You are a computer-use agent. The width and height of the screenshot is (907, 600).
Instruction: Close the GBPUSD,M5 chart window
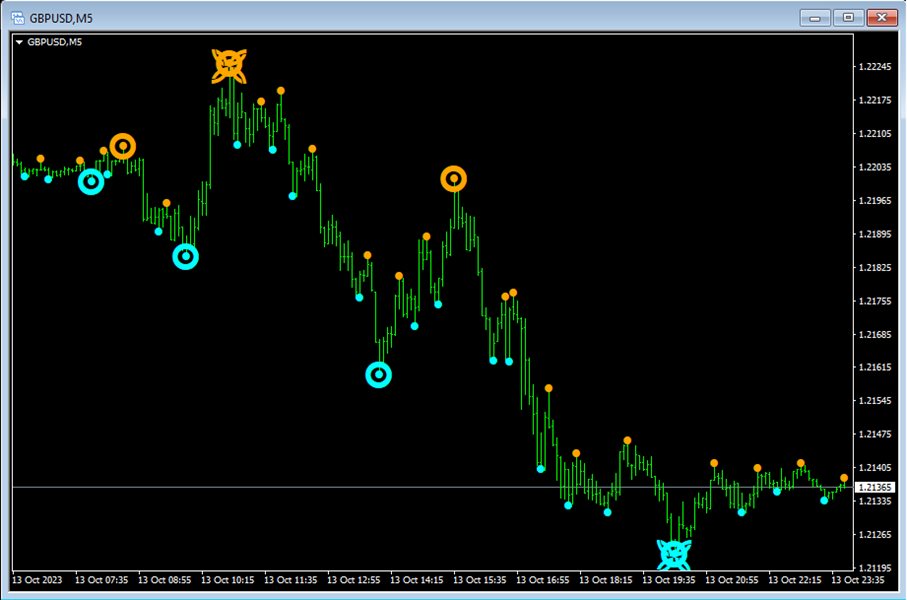pos(882,17)
